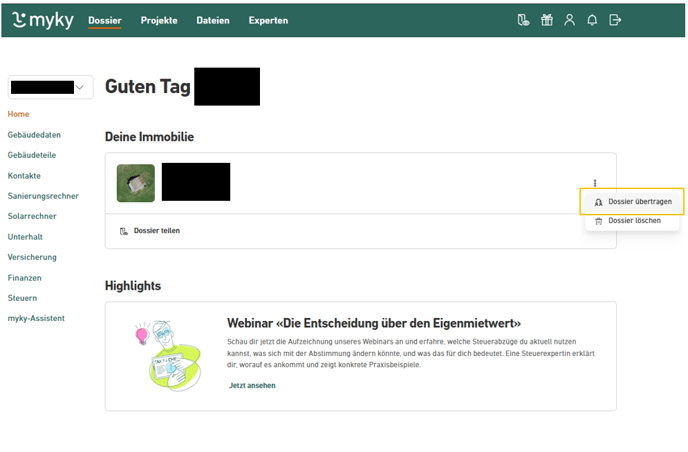Choose Dossier löschen in the context menu
Screen dimensions: 688x452
(x=634, y=220)
